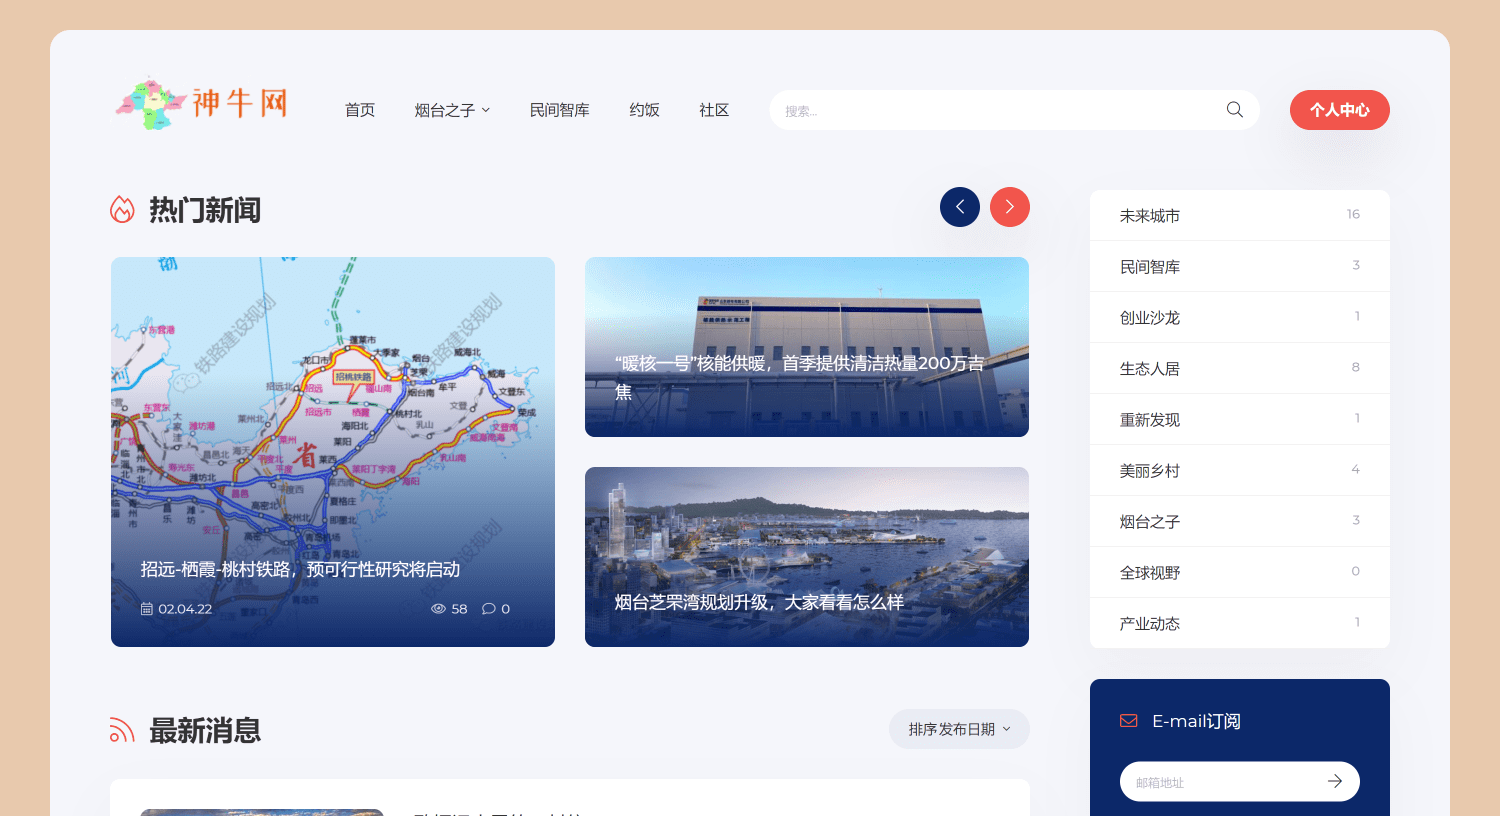Image resolution: width=1500 pixels, height=816 pixels.
Task: Click the search magnifier icon
Action: coord(1235,110)
